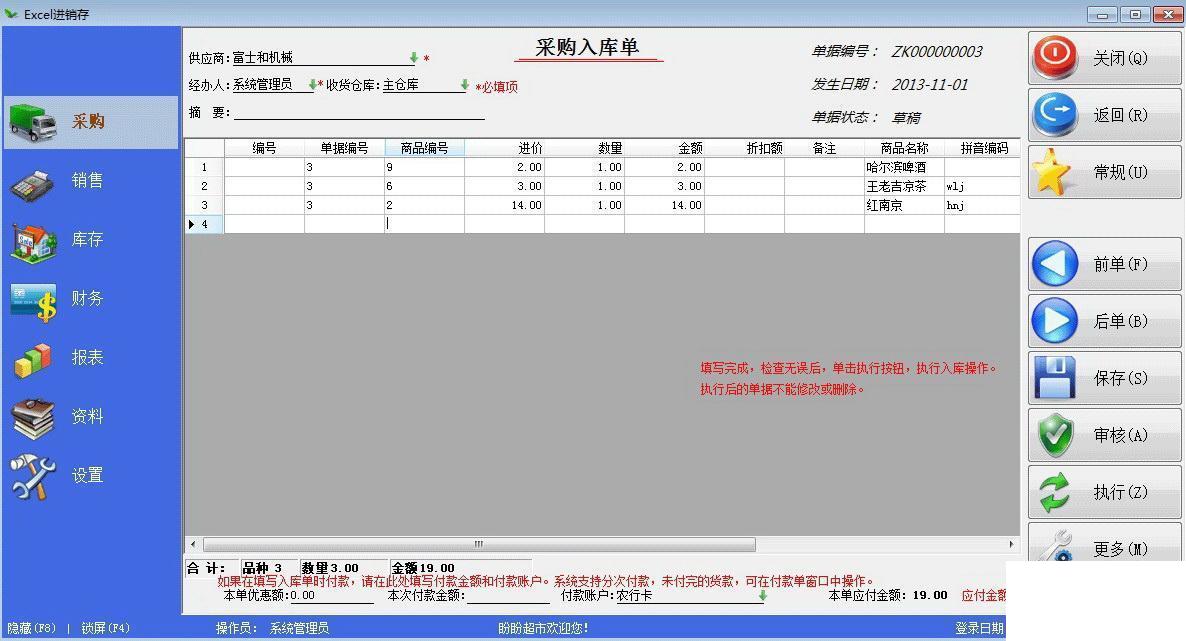Open the 资料 data books icon
The width and height of the screenshot is (1186, 641).
coord(33,418)
